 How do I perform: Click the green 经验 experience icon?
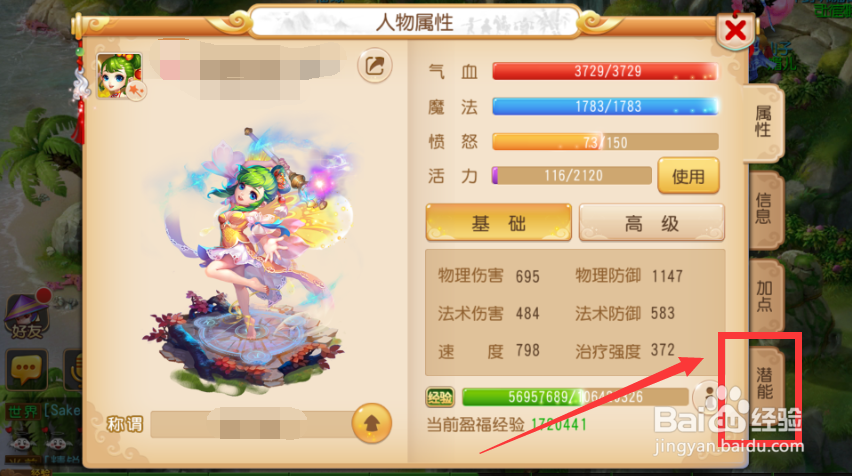pos(440,397)
